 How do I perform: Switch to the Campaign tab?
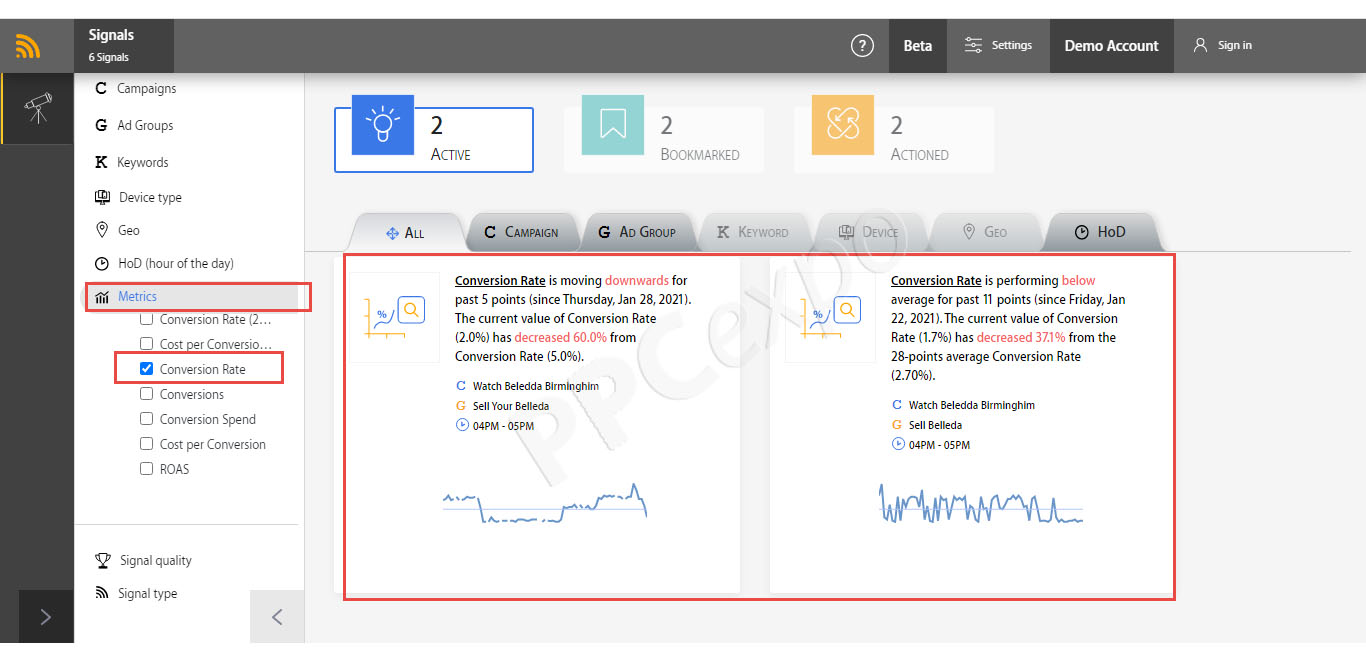click(522, 232)
